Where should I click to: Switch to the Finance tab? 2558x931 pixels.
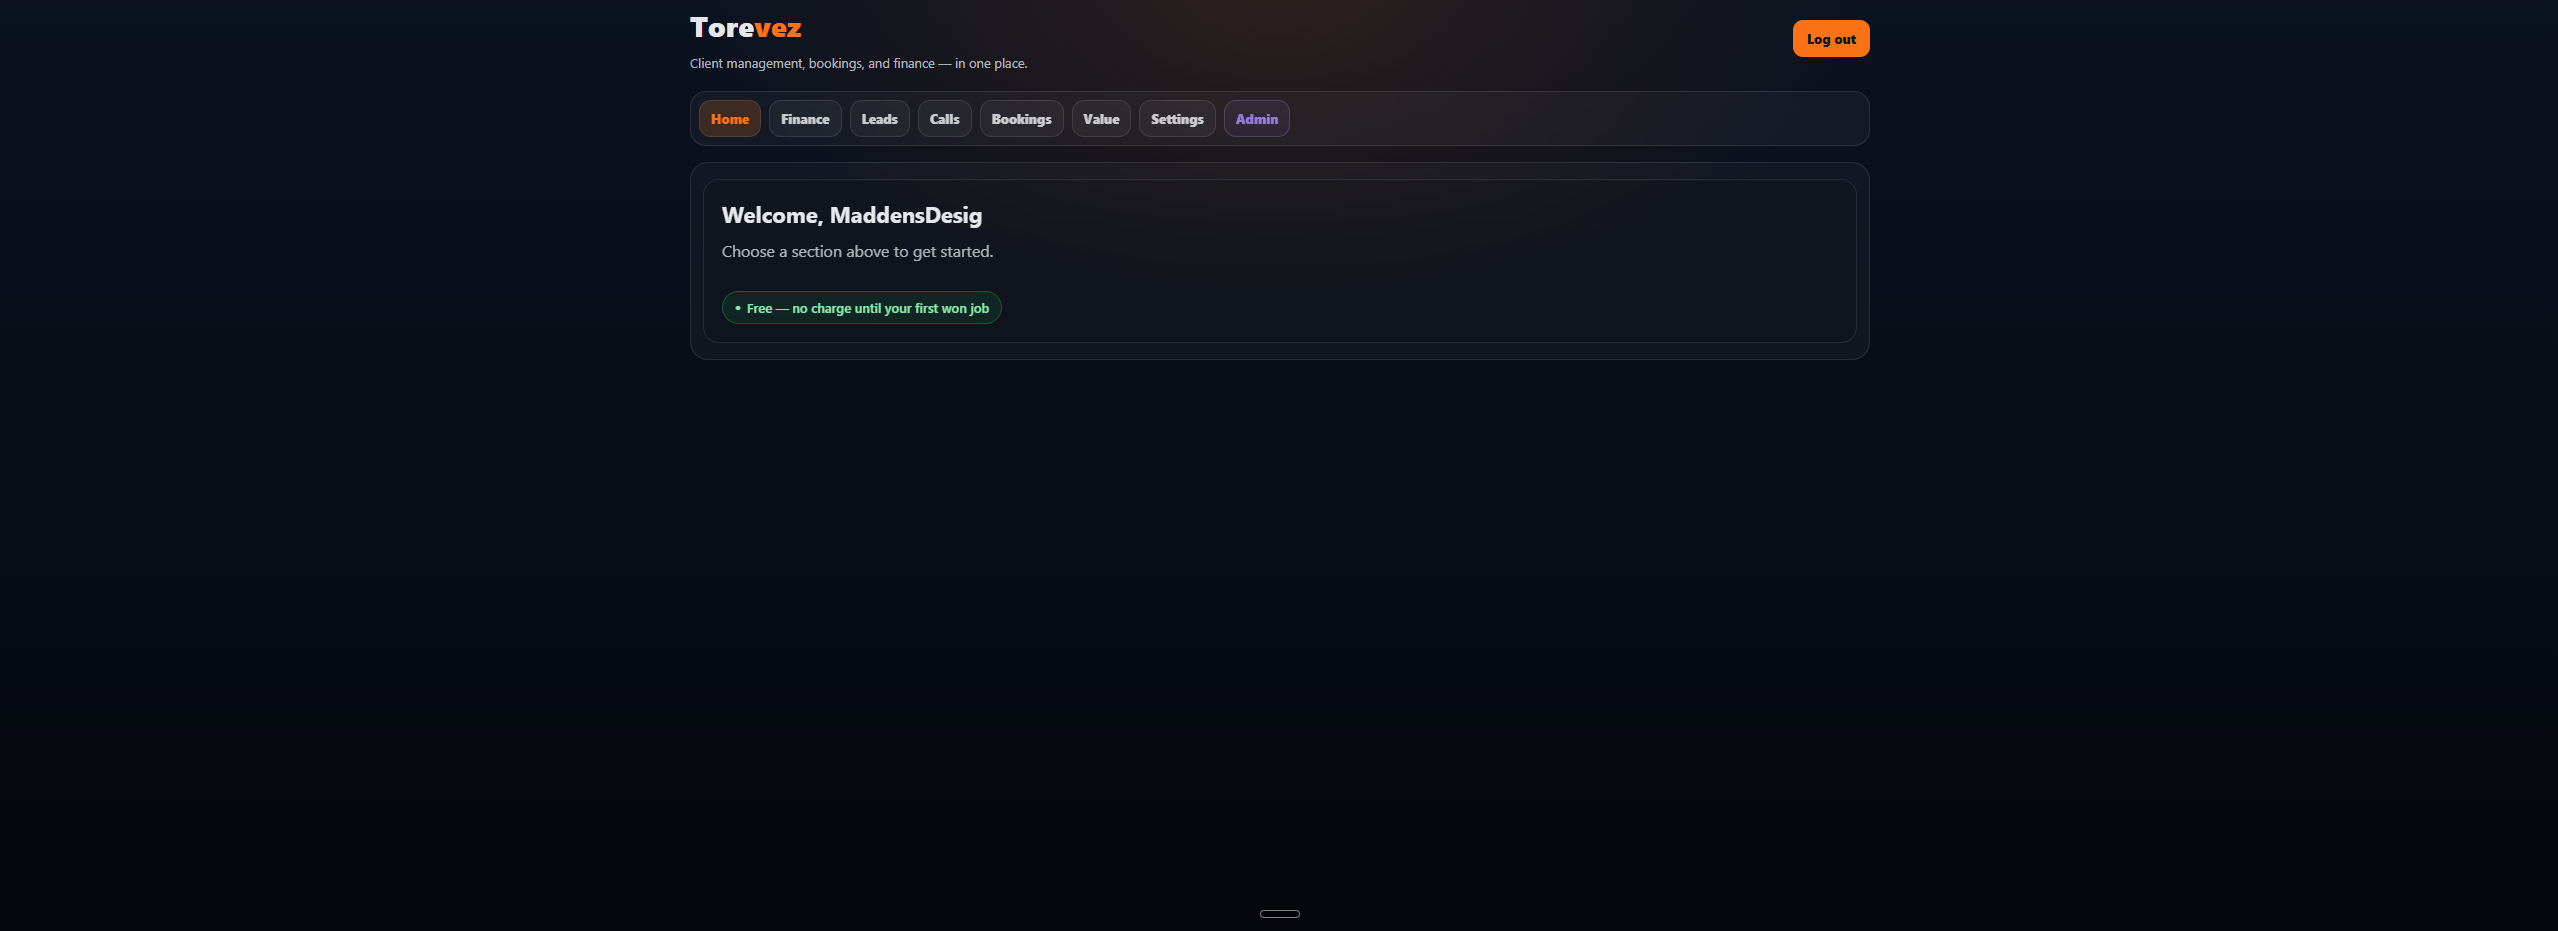[x=805, y=119]
